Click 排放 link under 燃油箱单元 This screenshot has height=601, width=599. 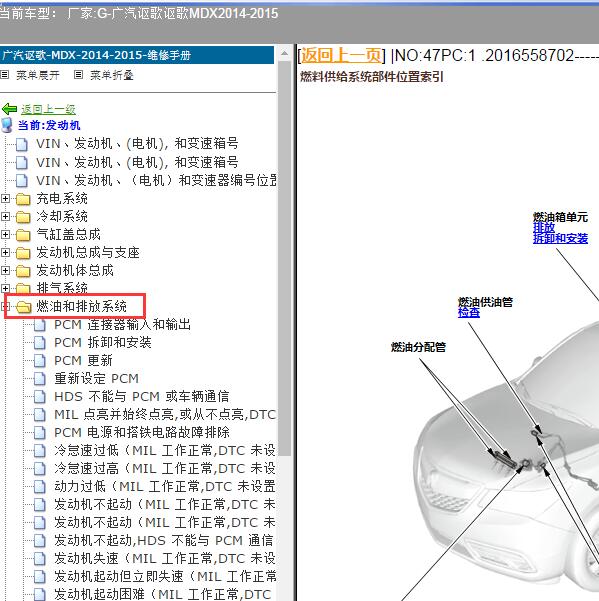tap(543, 228)
